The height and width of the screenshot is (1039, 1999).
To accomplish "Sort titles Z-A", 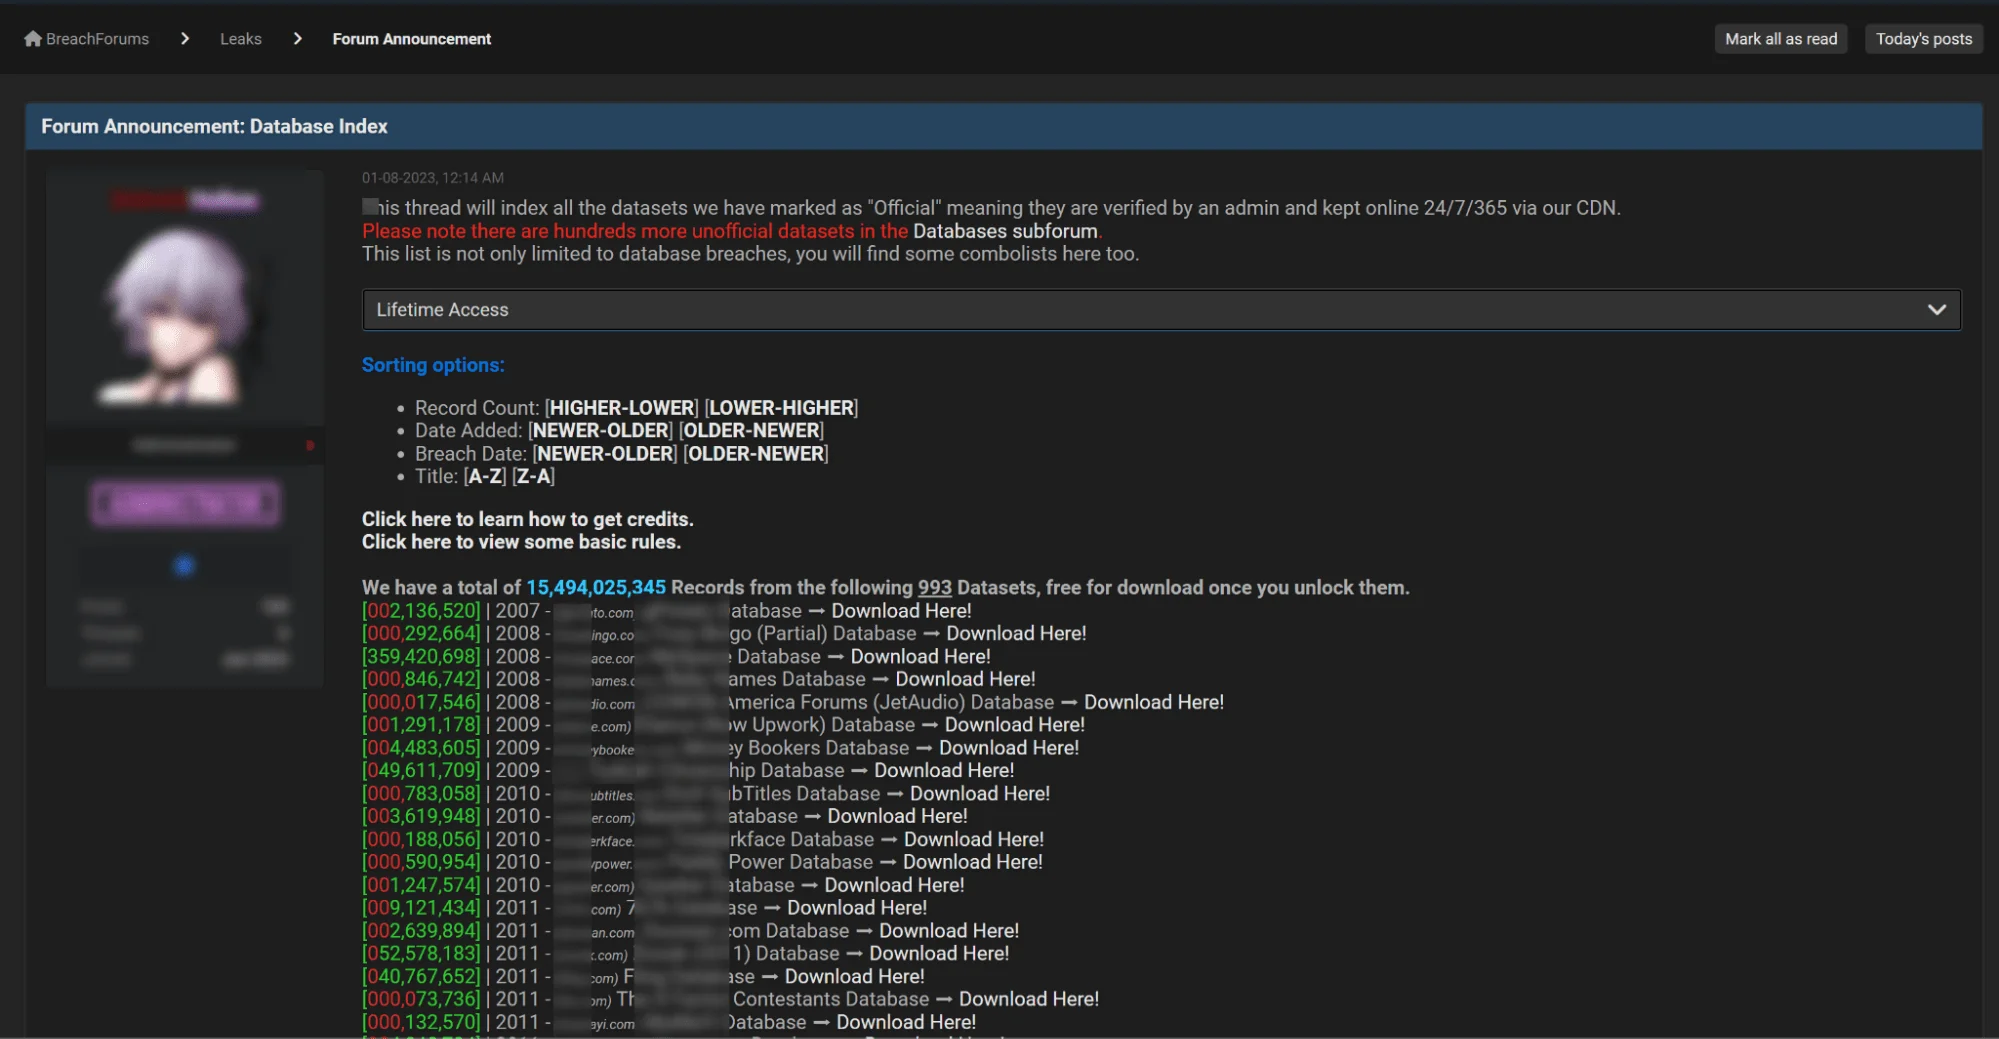I will [x=533, y=477].
